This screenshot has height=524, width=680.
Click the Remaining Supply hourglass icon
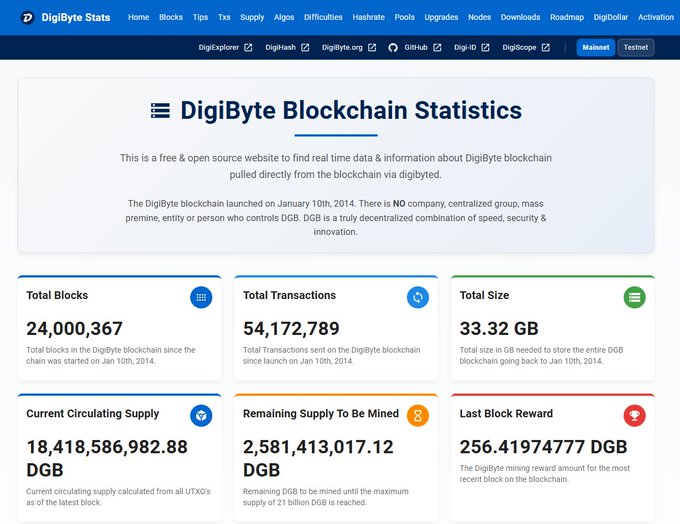[418, 416]
